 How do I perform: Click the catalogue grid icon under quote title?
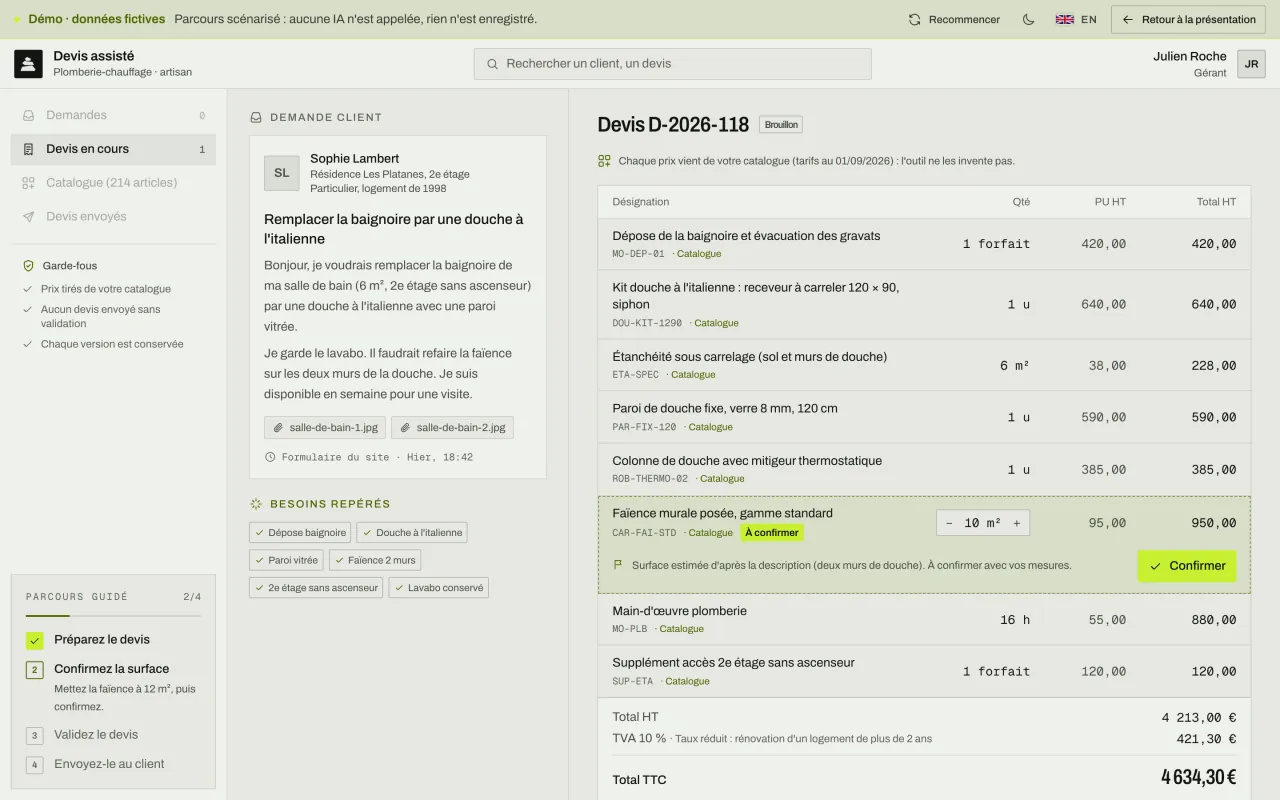tap(604, 161)
